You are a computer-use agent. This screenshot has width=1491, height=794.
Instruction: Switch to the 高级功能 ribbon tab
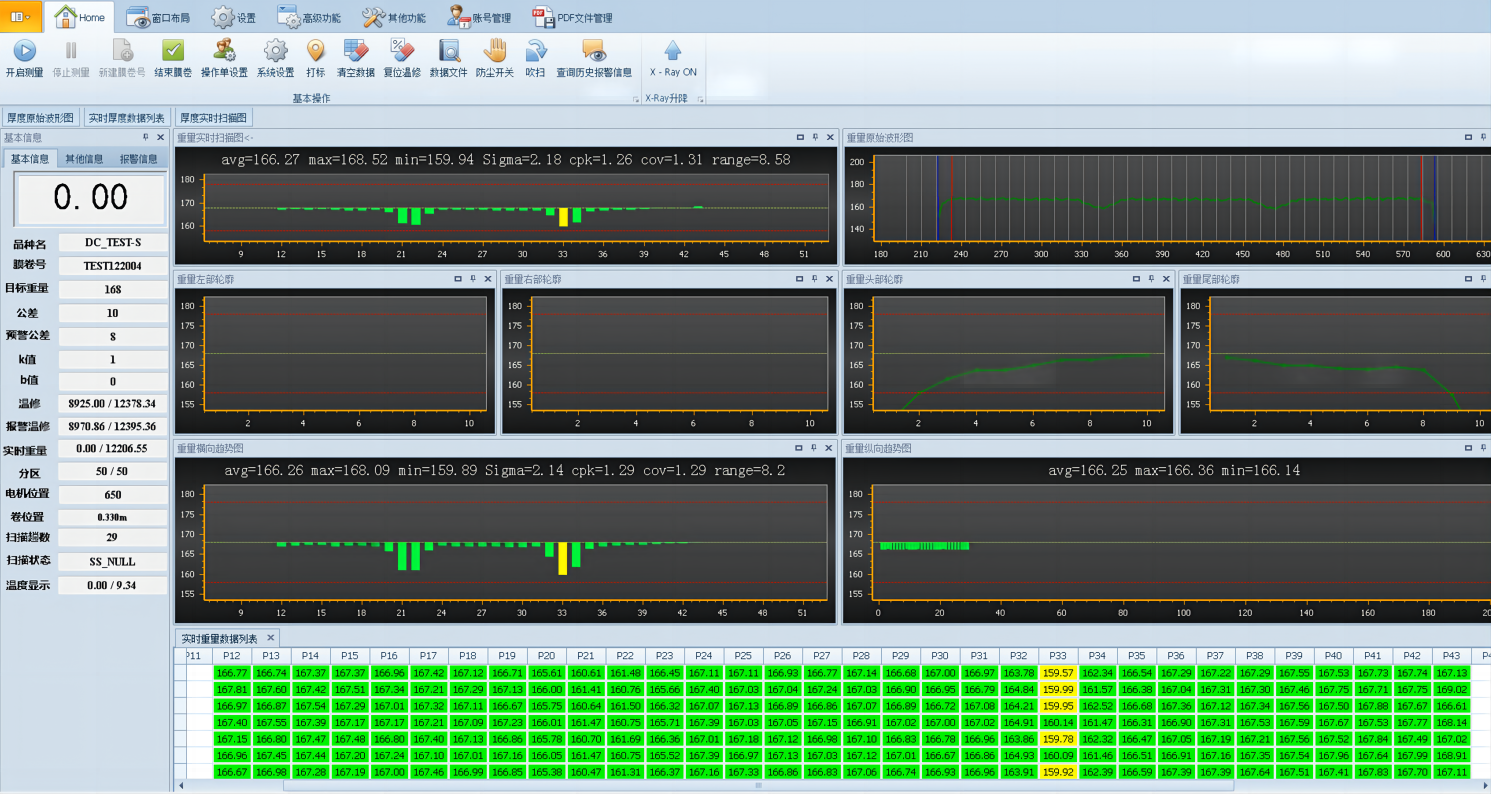point(309,18)
